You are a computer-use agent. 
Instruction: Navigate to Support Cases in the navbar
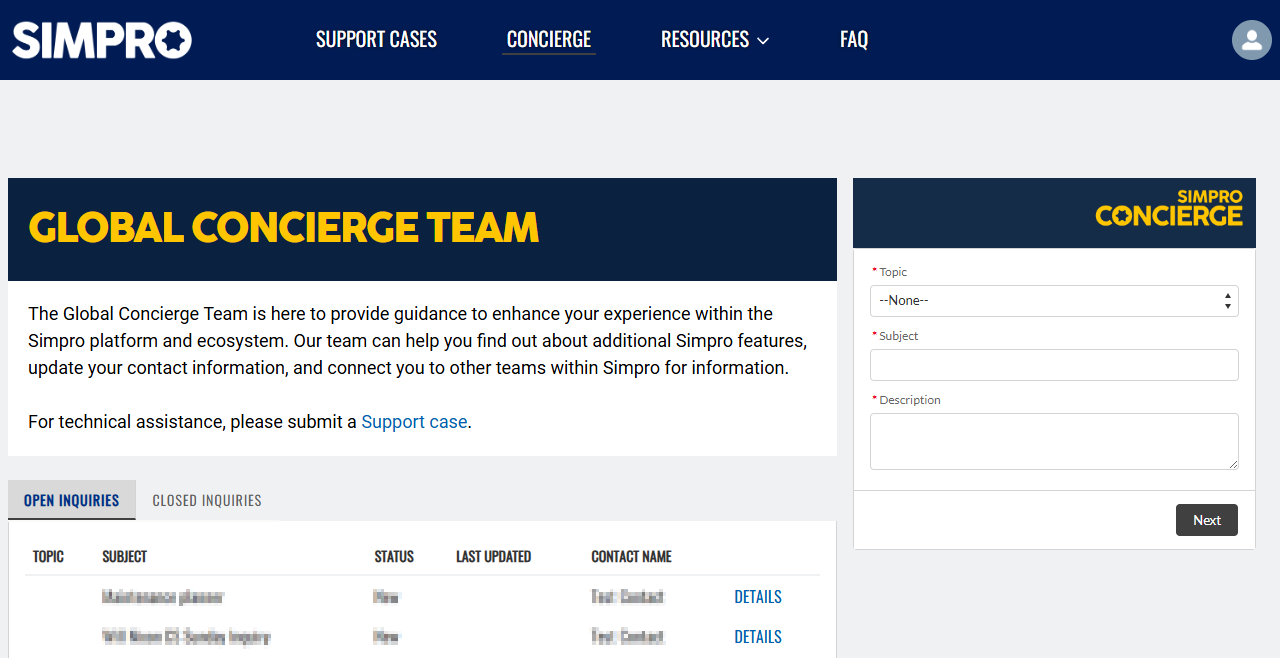point(376,39)
